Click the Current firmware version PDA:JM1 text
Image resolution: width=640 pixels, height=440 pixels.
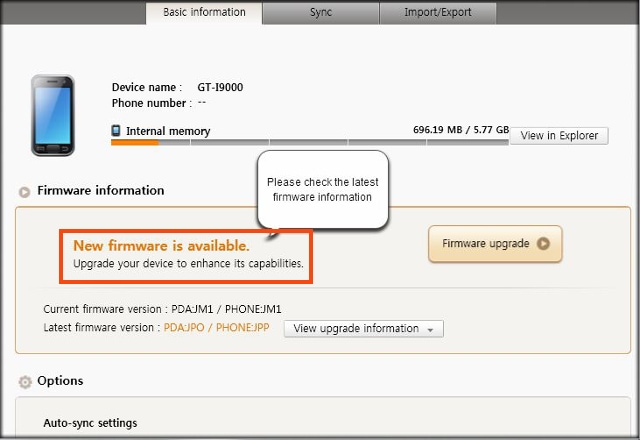click(x=162, y=309)
